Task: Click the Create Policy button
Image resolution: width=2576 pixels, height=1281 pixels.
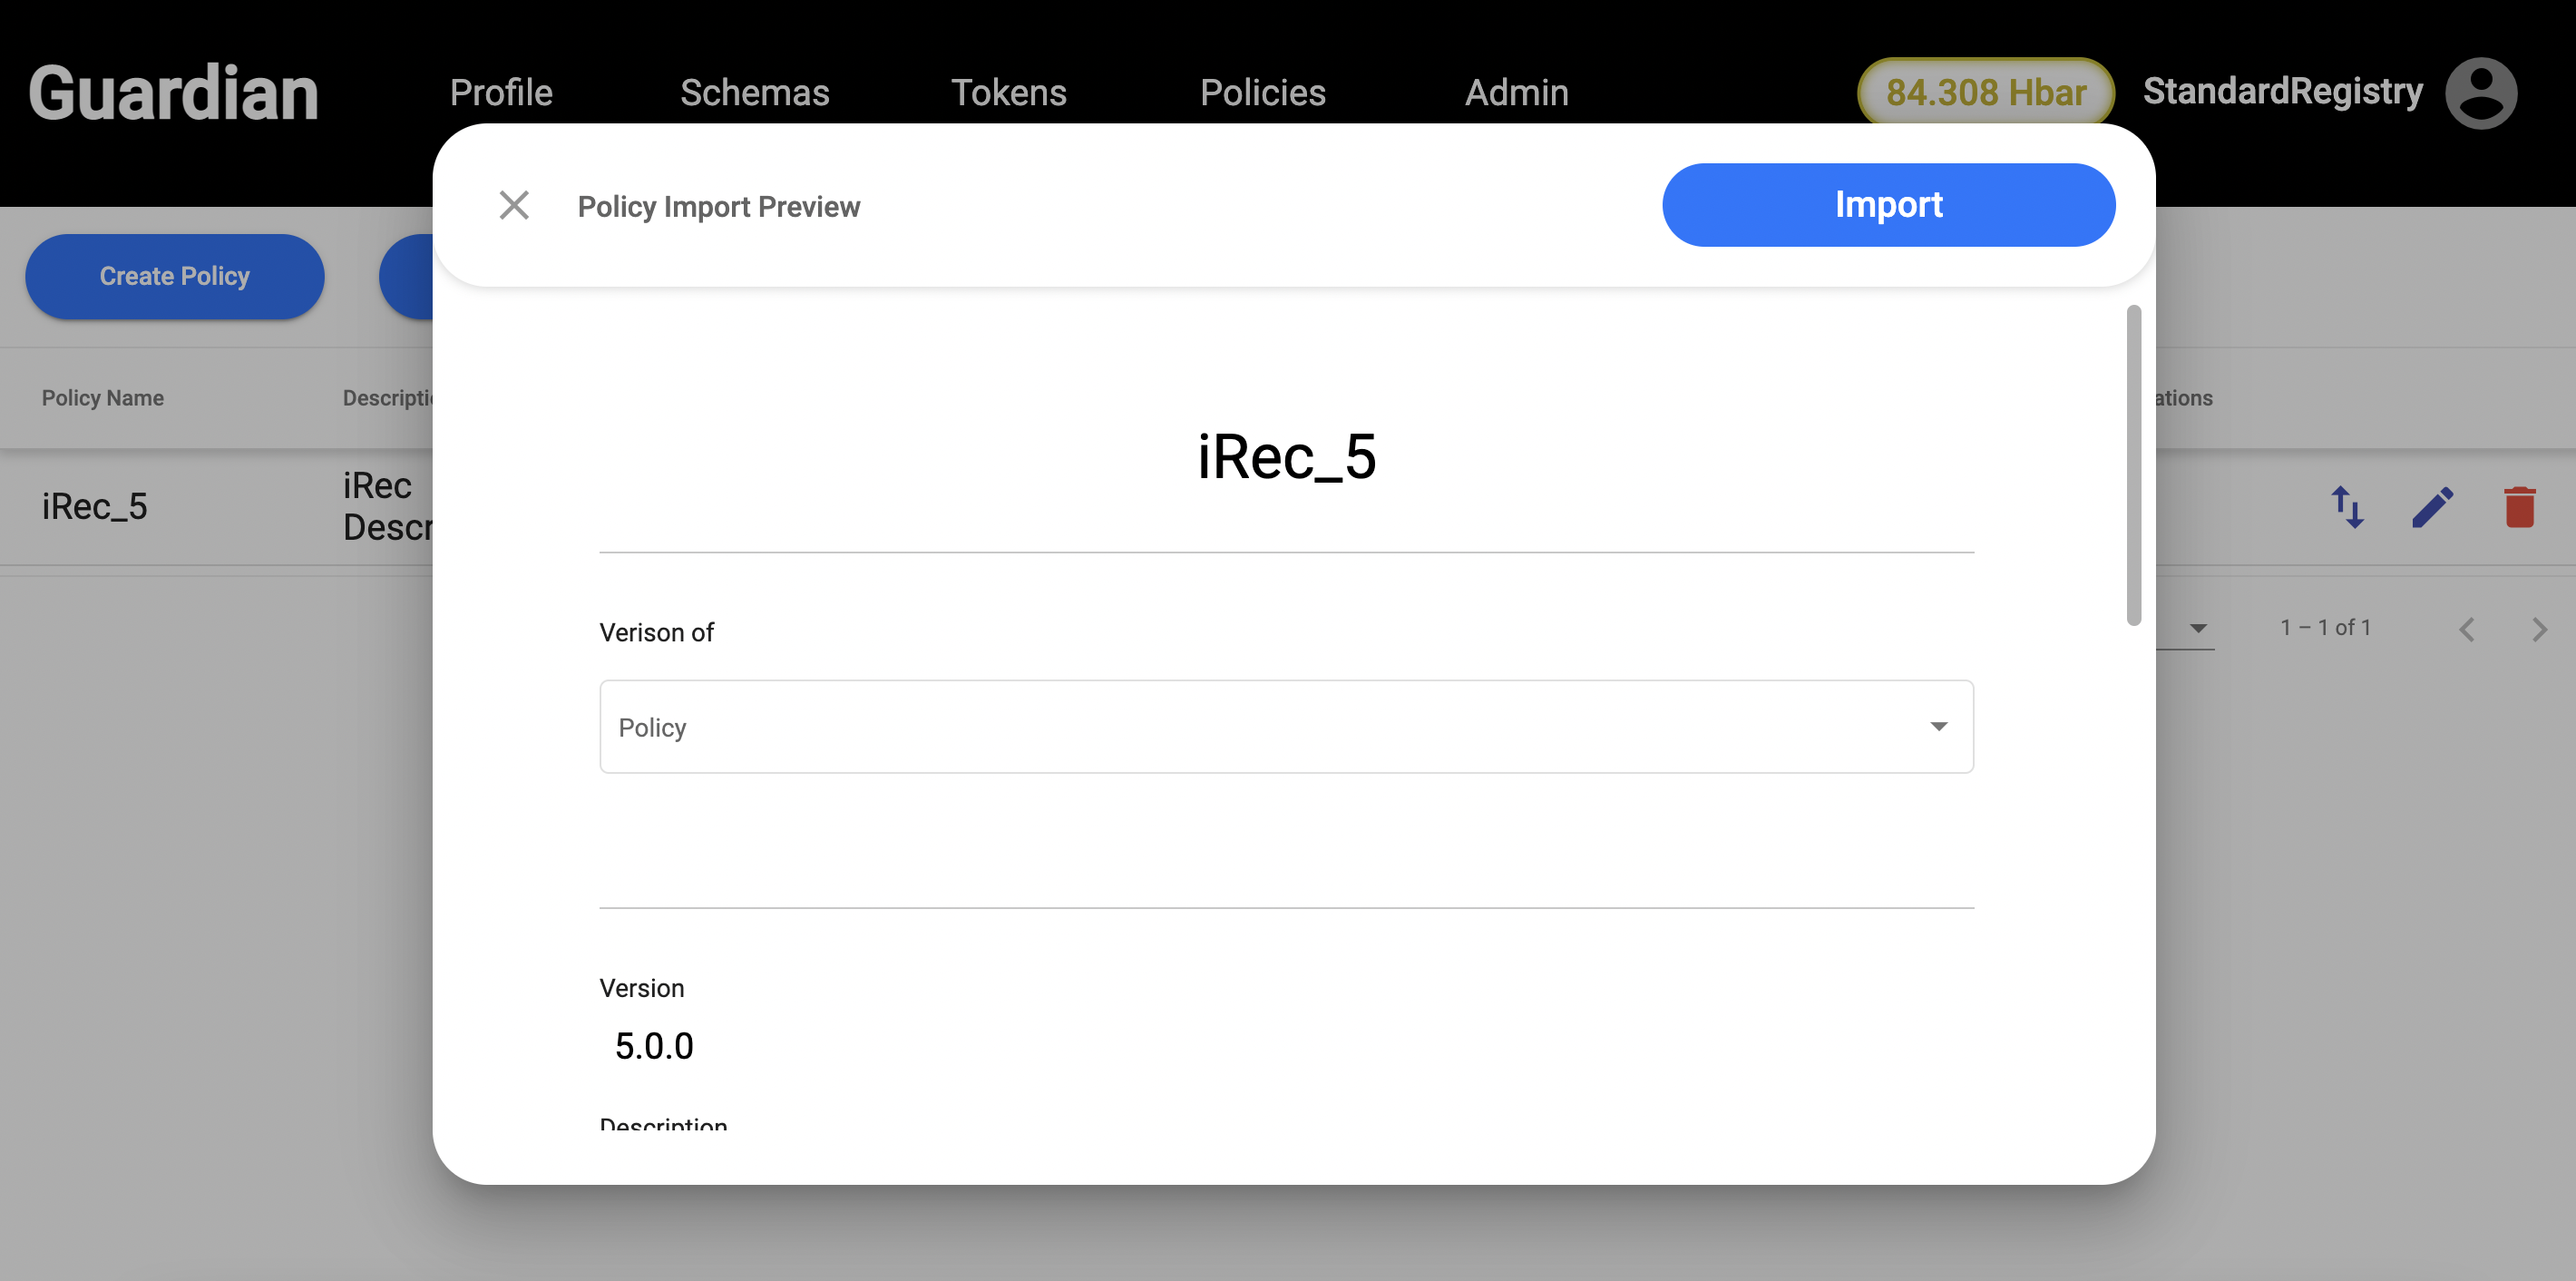Action: (174, 276)
